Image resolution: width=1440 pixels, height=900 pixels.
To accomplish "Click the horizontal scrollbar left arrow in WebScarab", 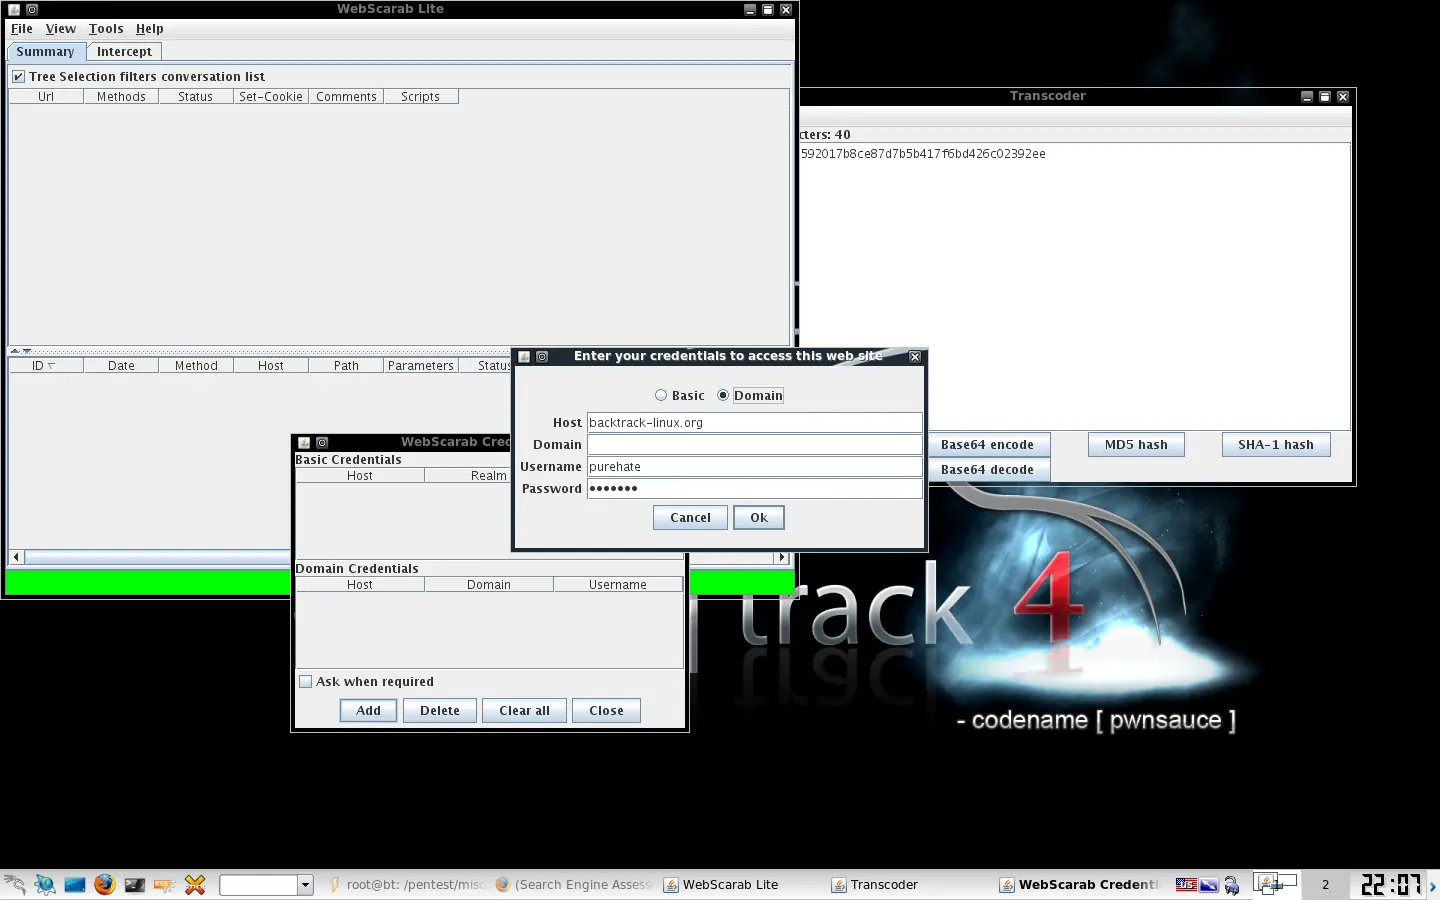I will click(x=16, y=557).
